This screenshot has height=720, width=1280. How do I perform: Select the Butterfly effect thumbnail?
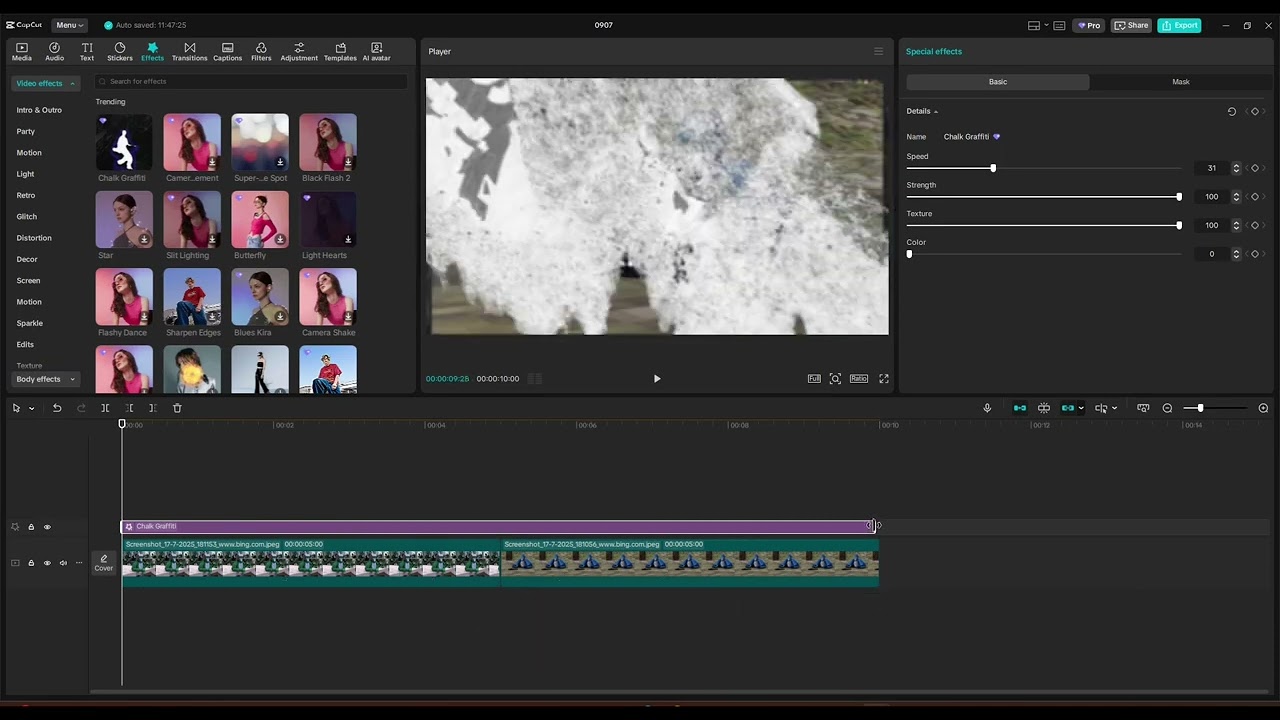260,219
